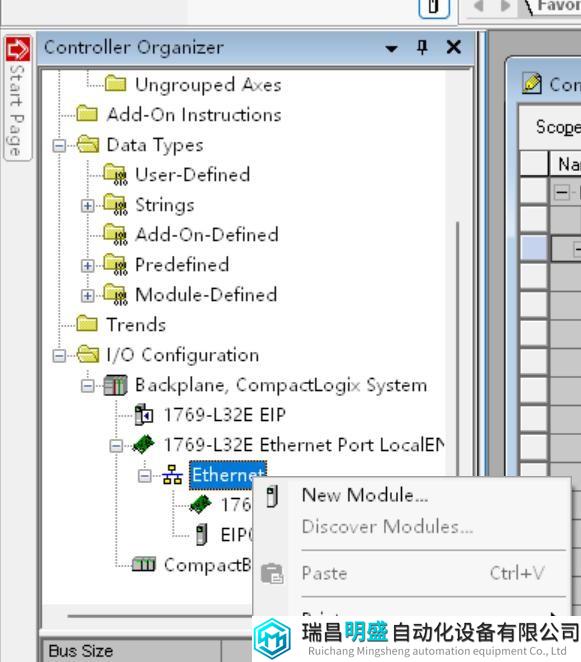The width and height of the screenshot is (581, 662).
Task: Choose New Module... from the context menu
Action: 365,495
